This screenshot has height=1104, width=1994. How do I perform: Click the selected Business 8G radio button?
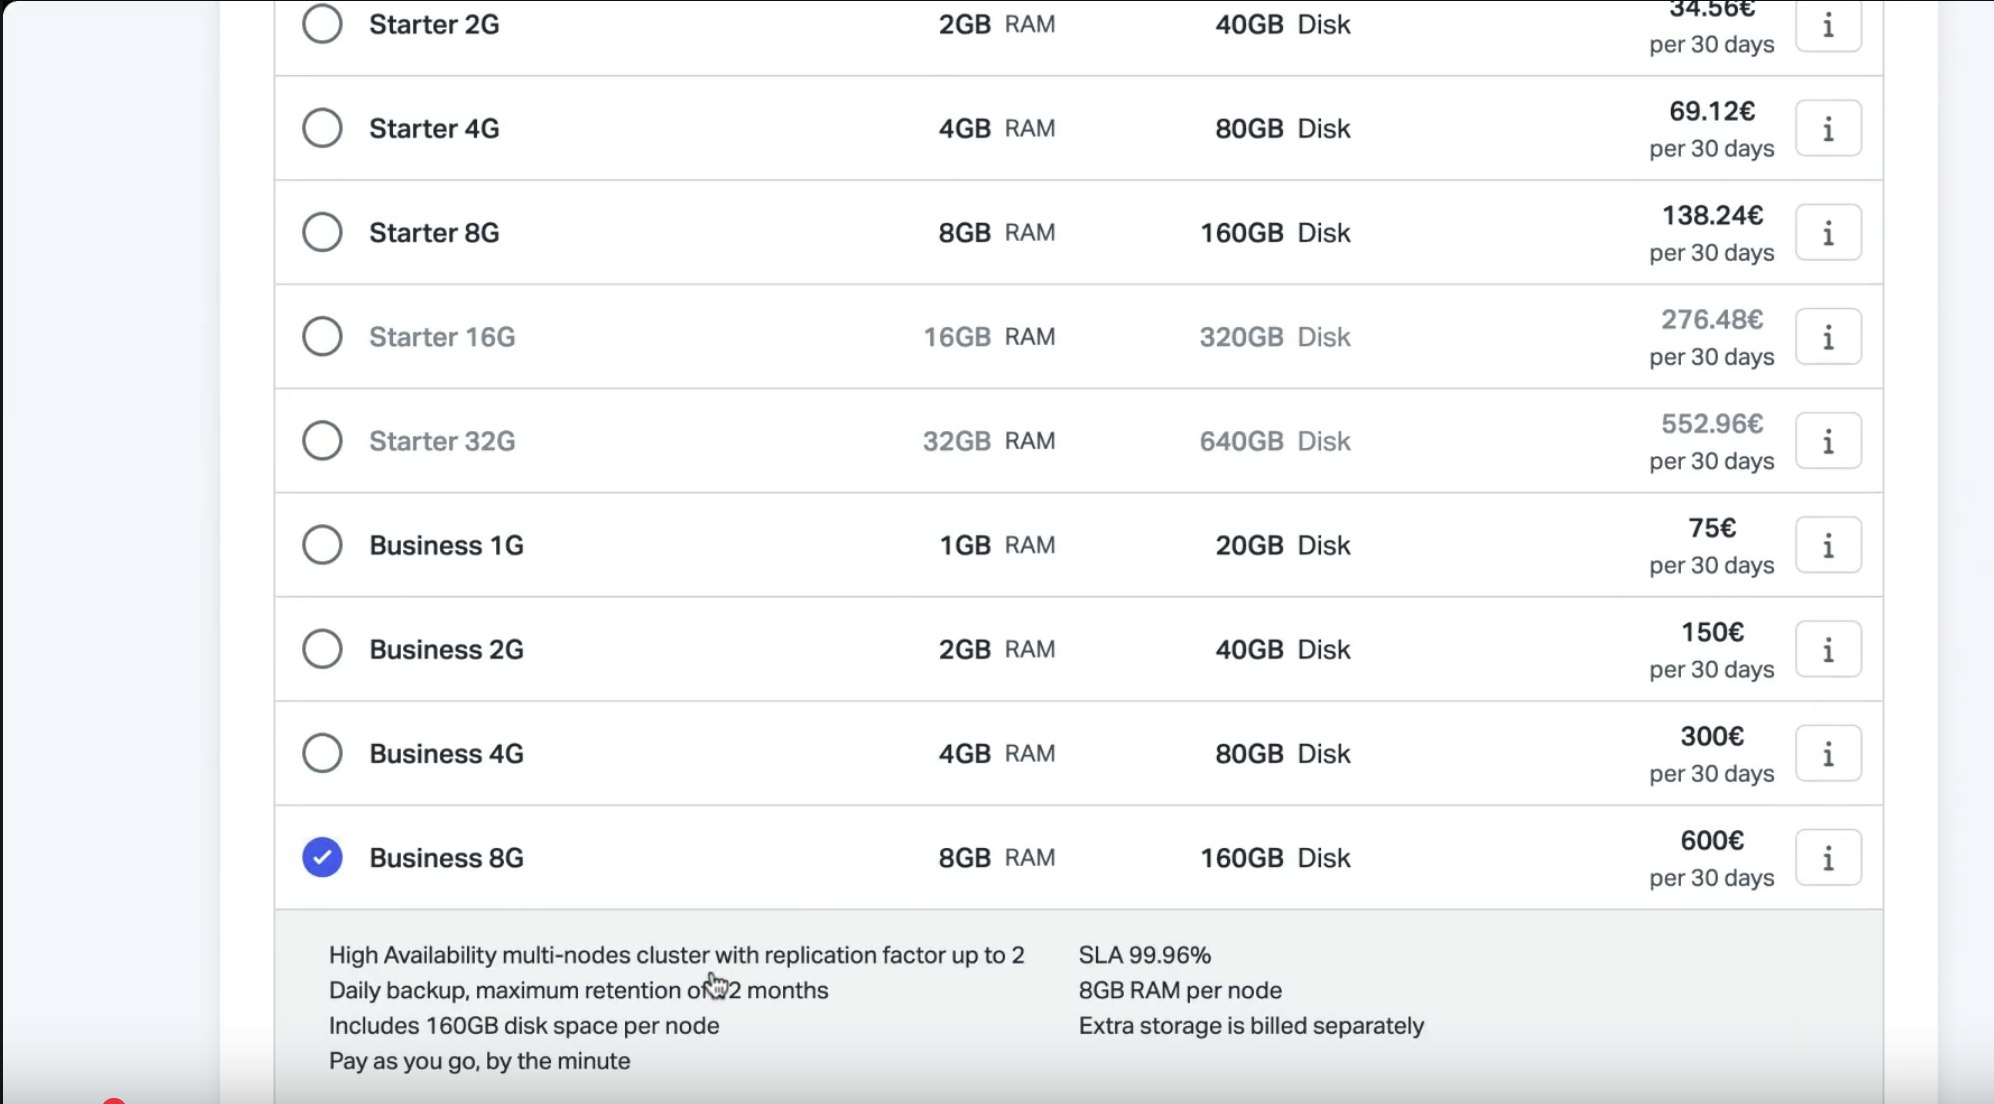(x=322, y=857)
